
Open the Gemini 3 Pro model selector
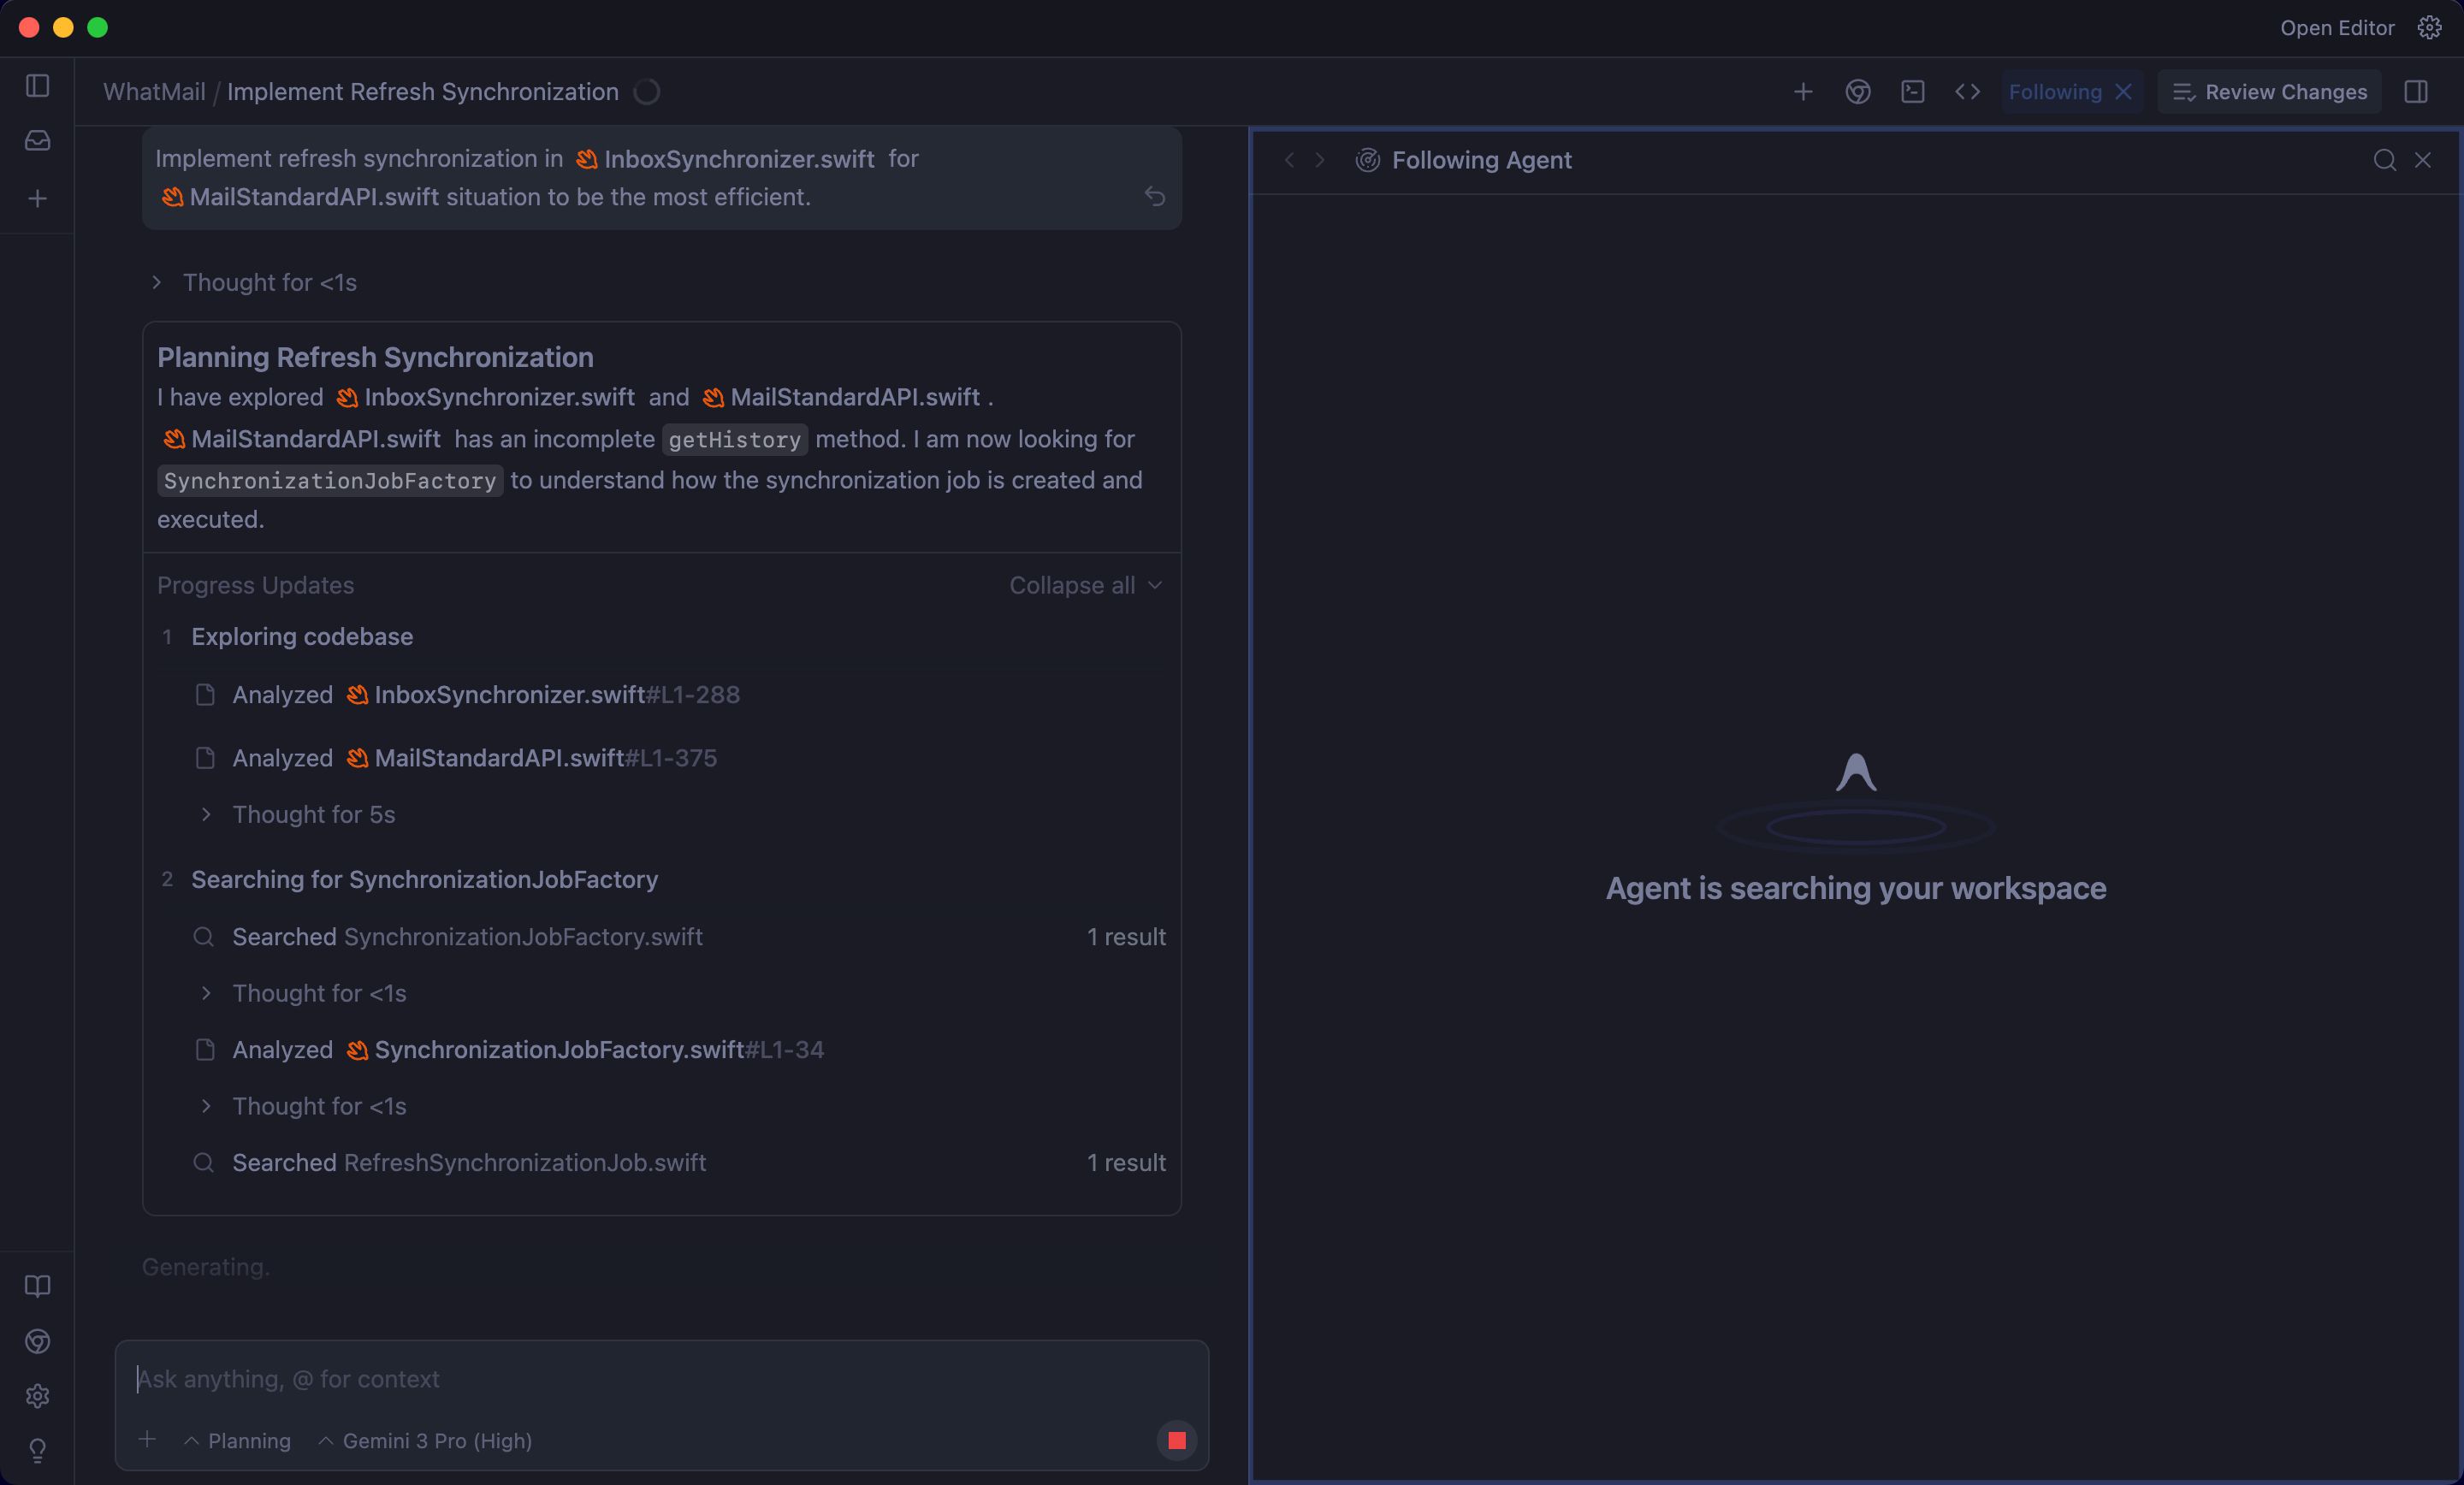(x=425, y=1441)
